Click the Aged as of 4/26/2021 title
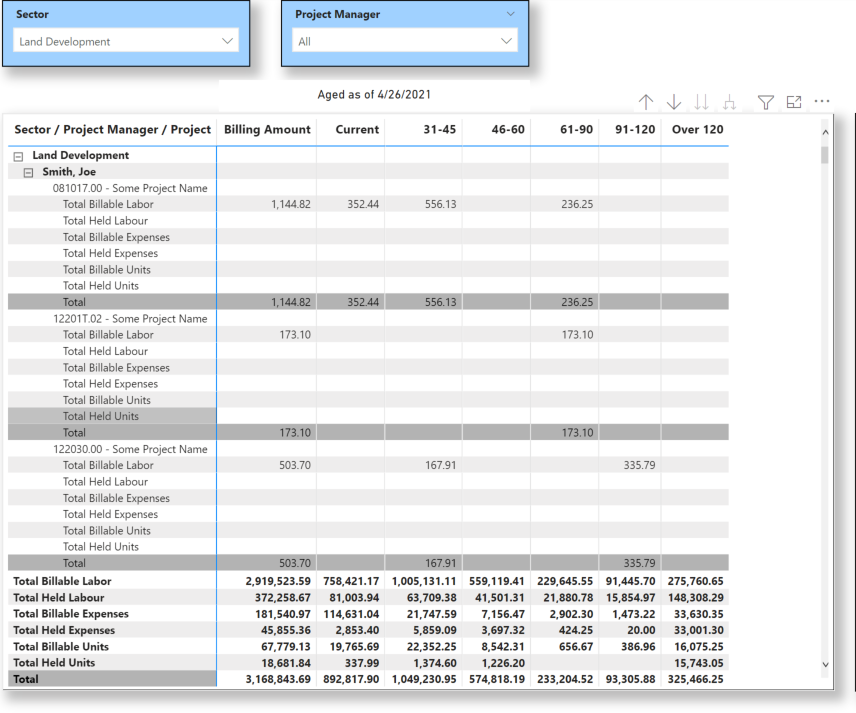Screen dimensions: 856x713 [x=374, y=94]
